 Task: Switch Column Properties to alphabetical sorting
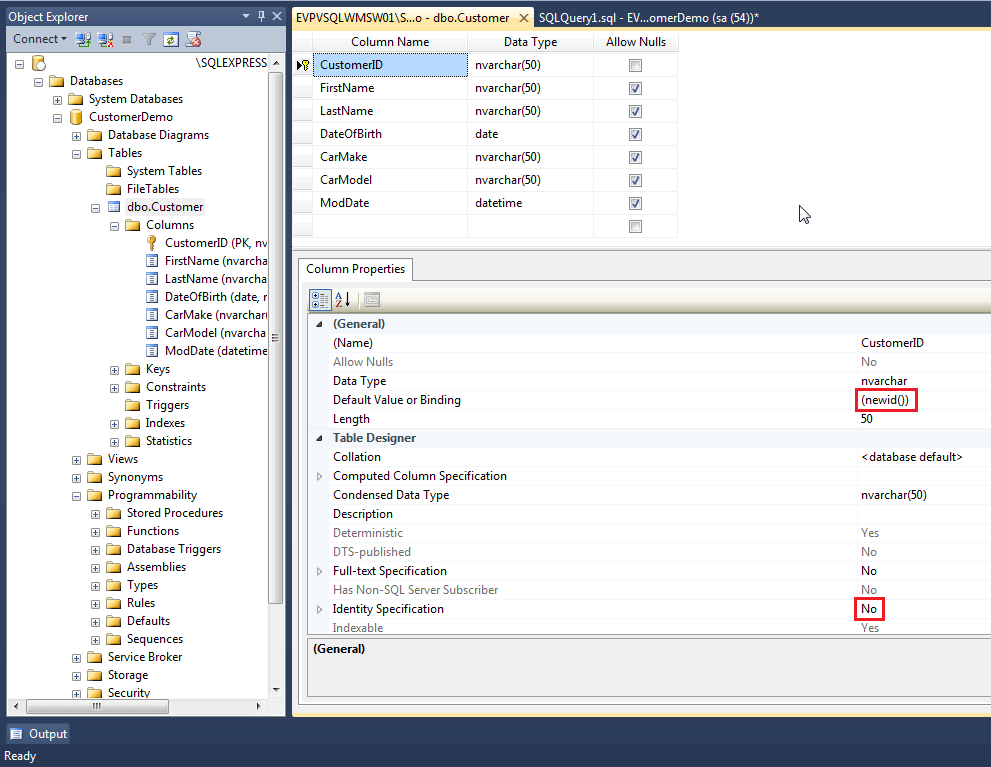click(340, 299)
